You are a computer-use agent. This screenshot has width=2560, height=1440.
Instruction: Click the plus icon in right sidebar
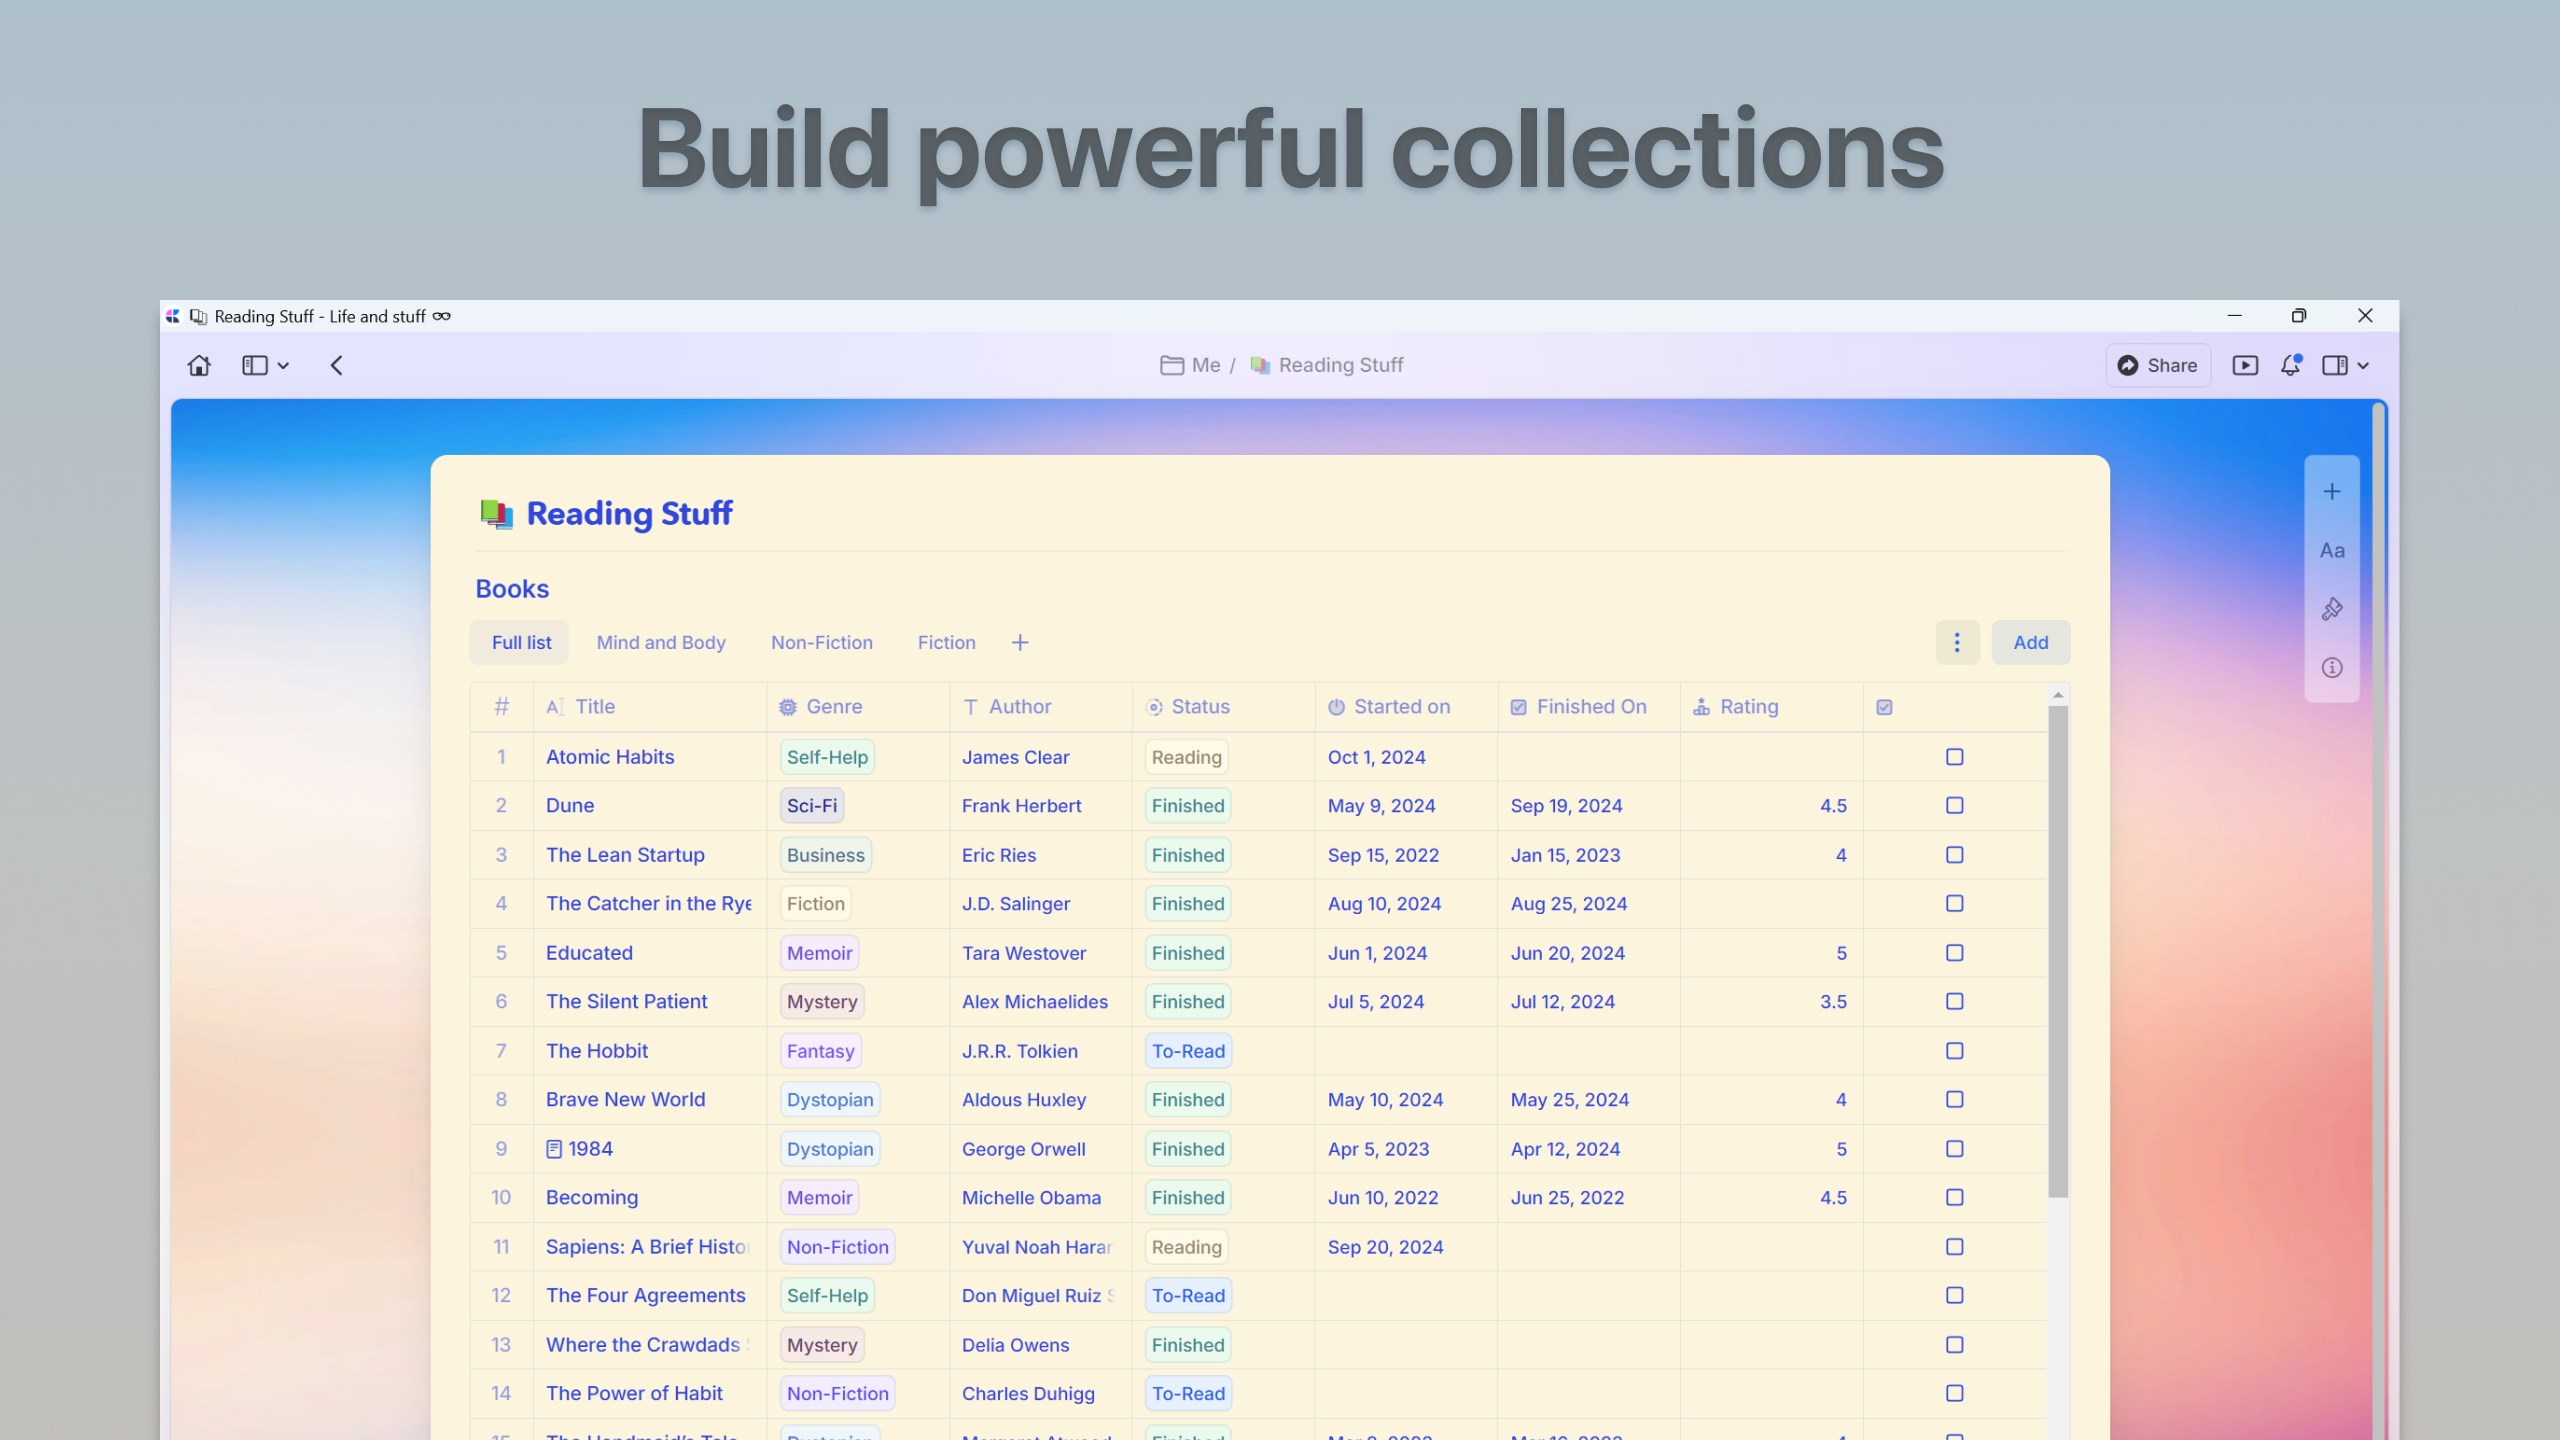(x=2332, y=491)
